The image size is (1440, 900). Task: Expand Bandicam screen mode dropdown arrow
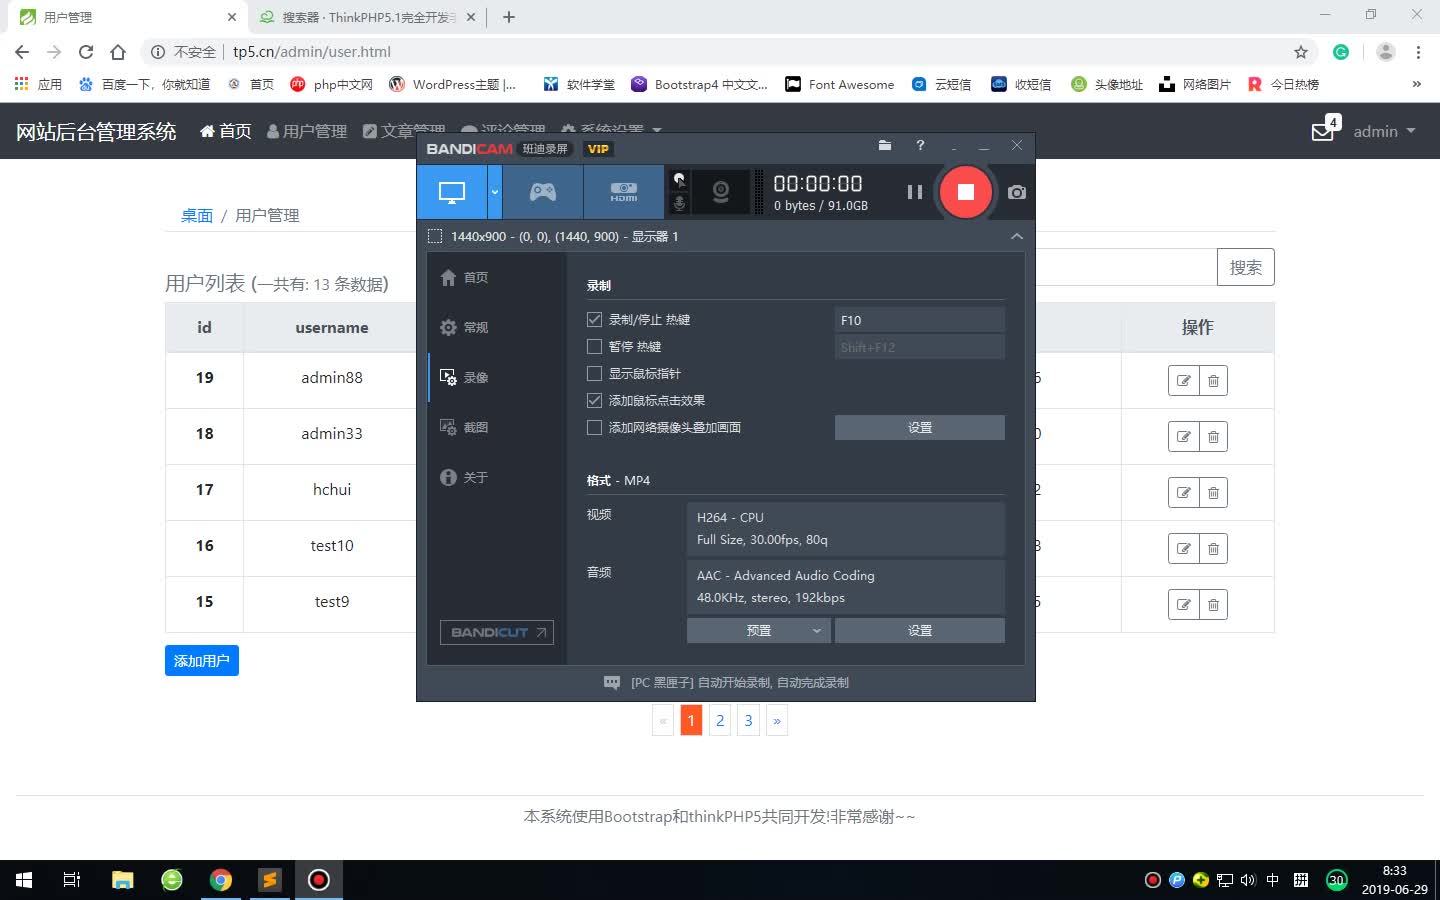pyautogui.click(x=495, y=192)
